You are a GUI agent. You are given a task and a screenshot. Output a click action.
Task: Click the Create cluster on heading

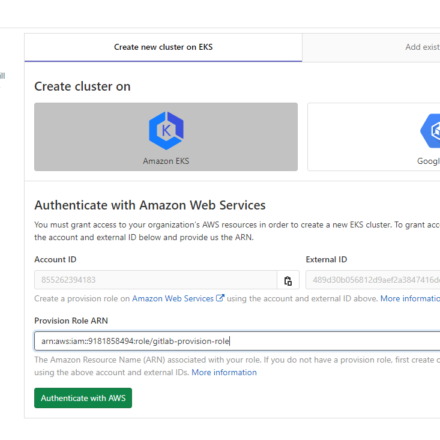pyautogui.click(x=82, y=86)
